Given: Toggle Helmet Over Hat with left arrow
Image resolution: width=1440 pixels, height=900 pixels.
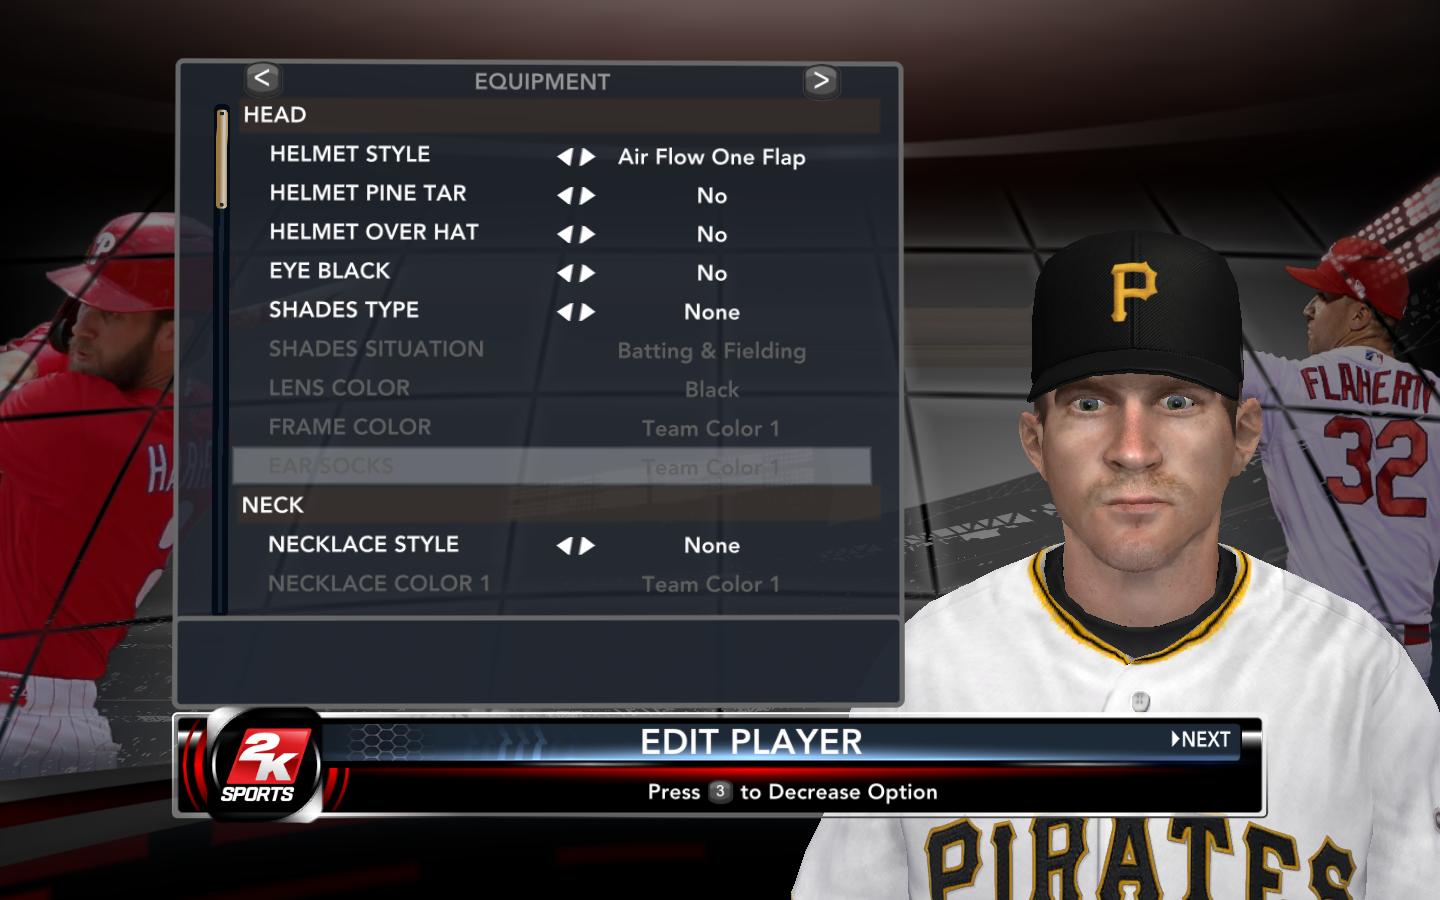Looking at the screenshot, I should (565, 235).
